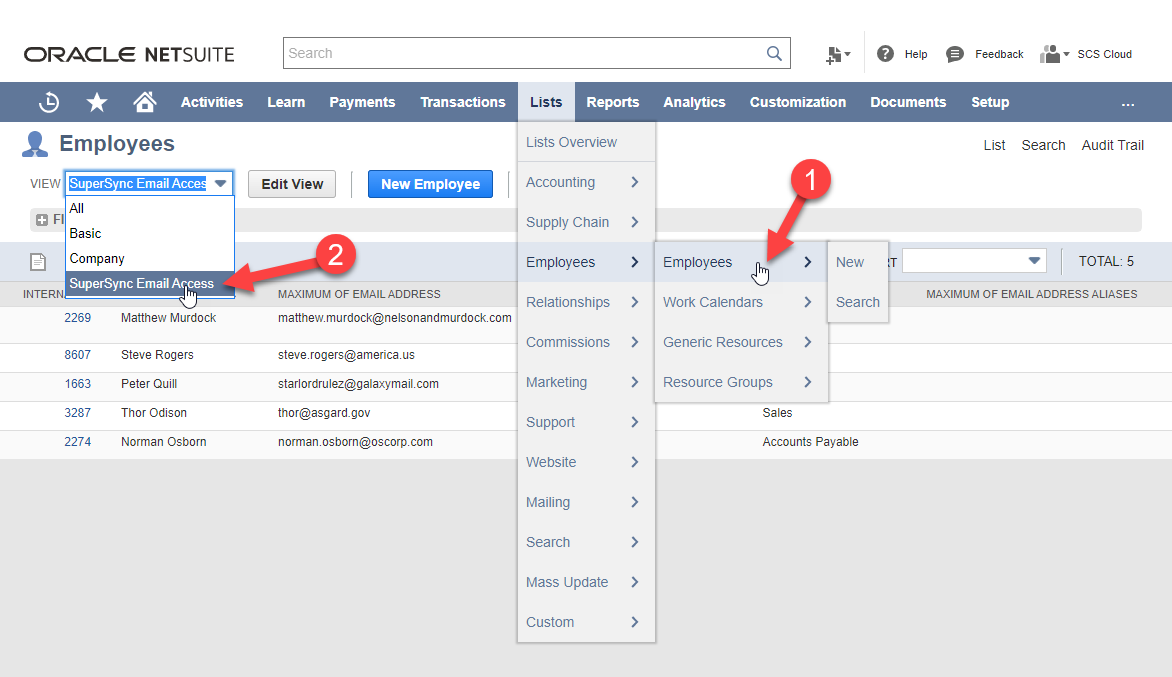1172x677 pixels.
Task: Open the Recent Records history icon
Action: click(49, 102)
